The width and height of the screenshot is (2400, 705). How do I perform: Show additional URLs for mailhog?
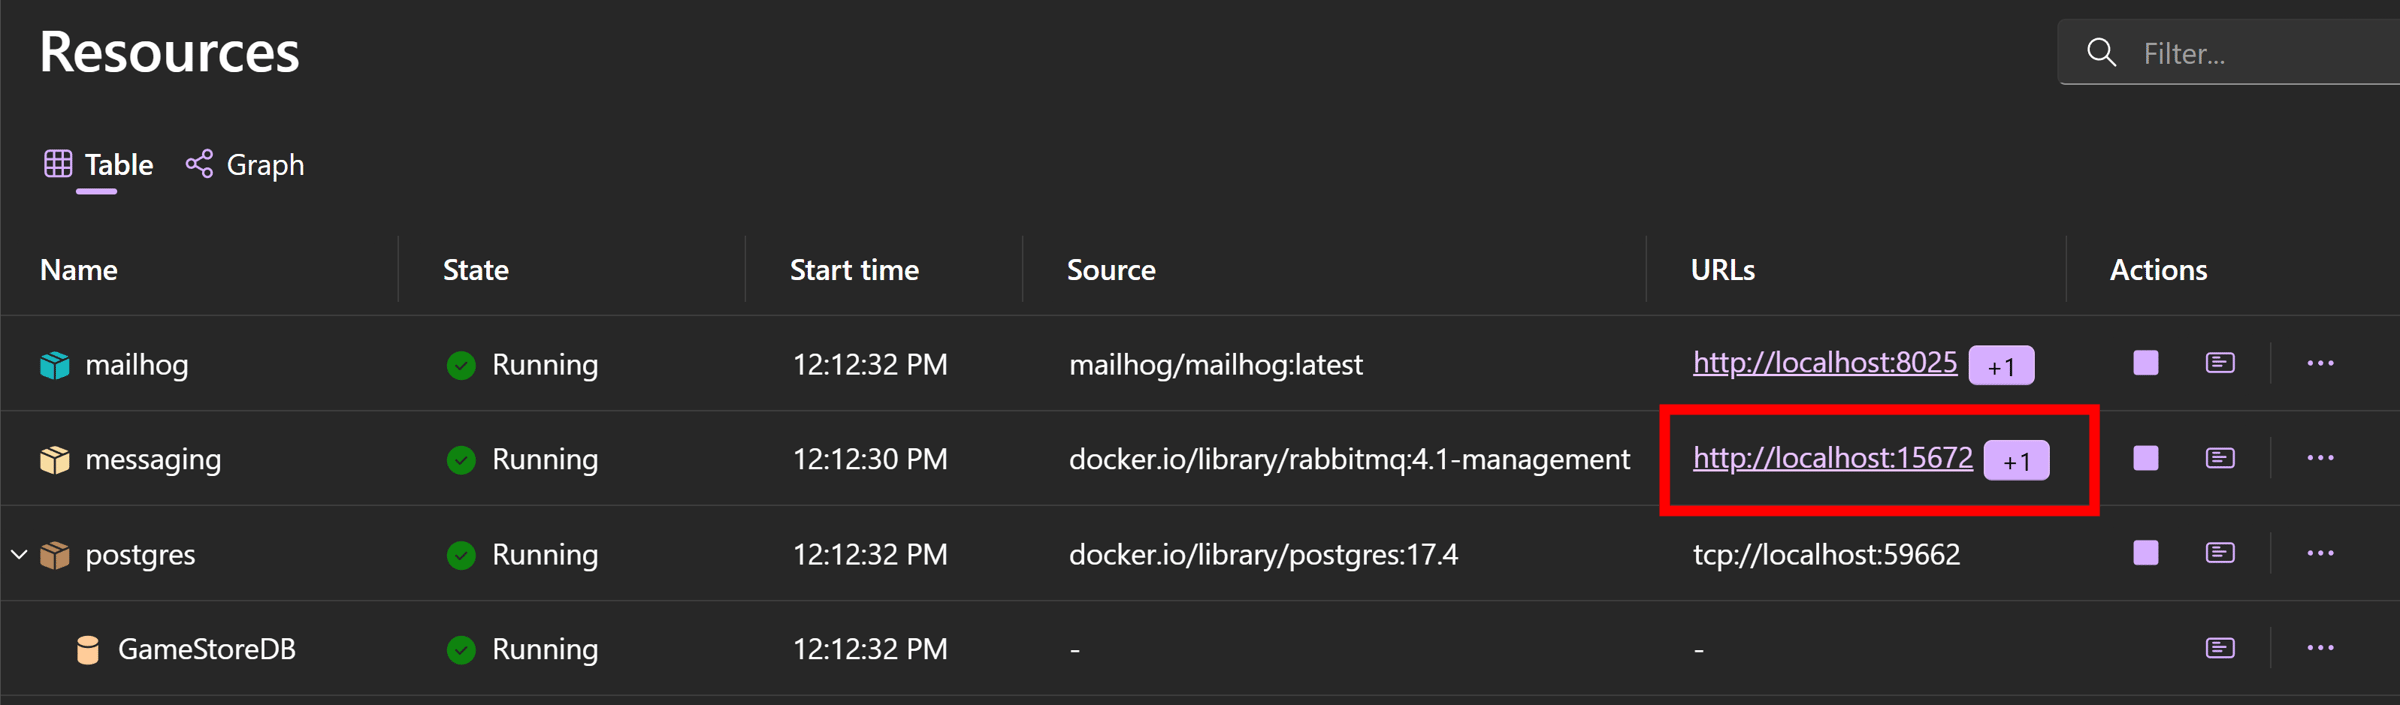click(x=2001, y=366)
